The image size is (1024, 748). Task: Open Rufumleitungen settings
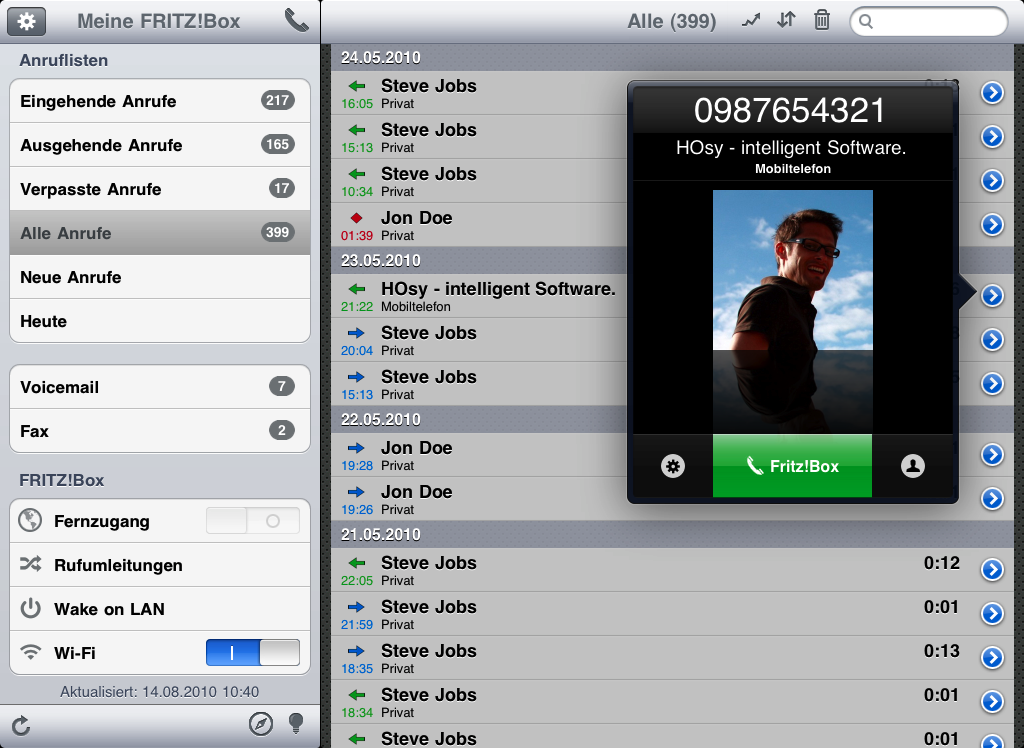(x=160, y=565)
